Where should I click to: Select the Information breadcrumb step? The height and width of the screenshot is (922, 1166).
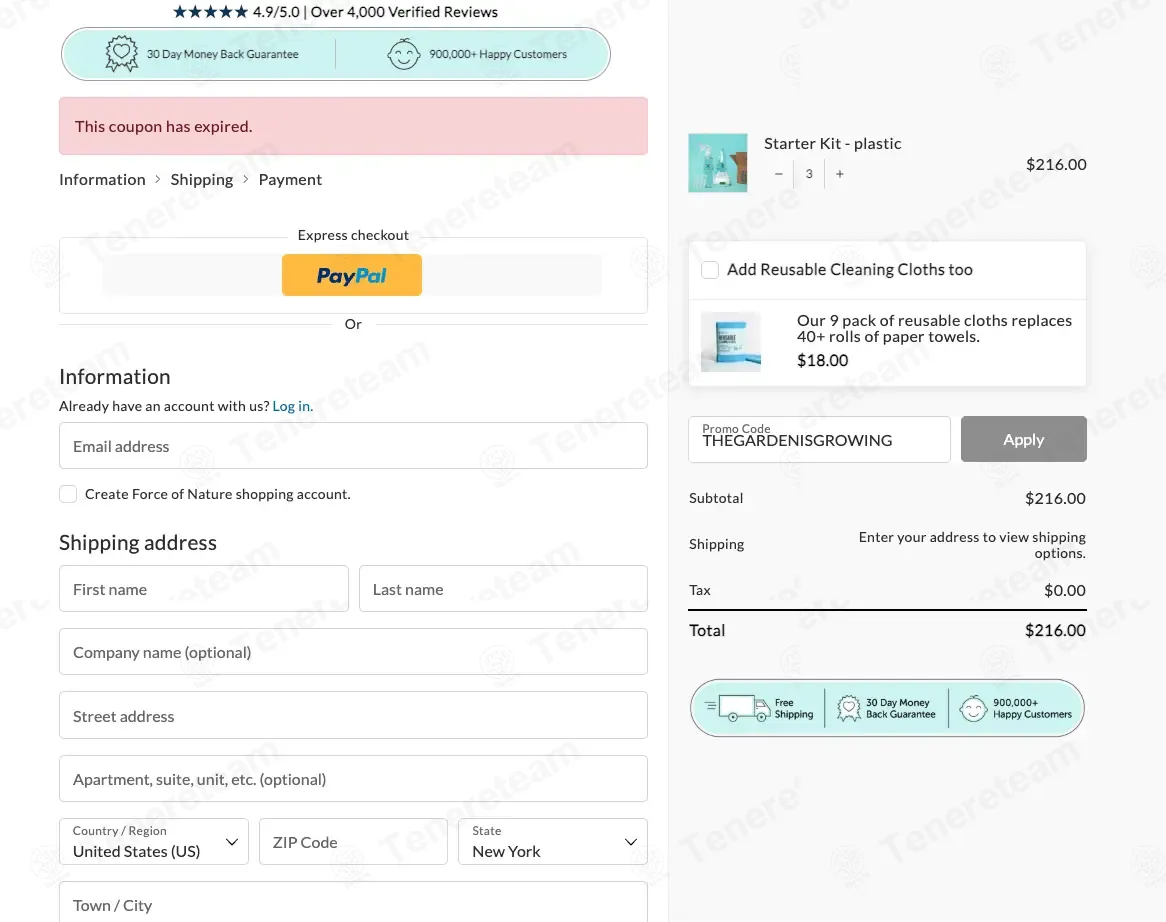click(x=103, y=180)
